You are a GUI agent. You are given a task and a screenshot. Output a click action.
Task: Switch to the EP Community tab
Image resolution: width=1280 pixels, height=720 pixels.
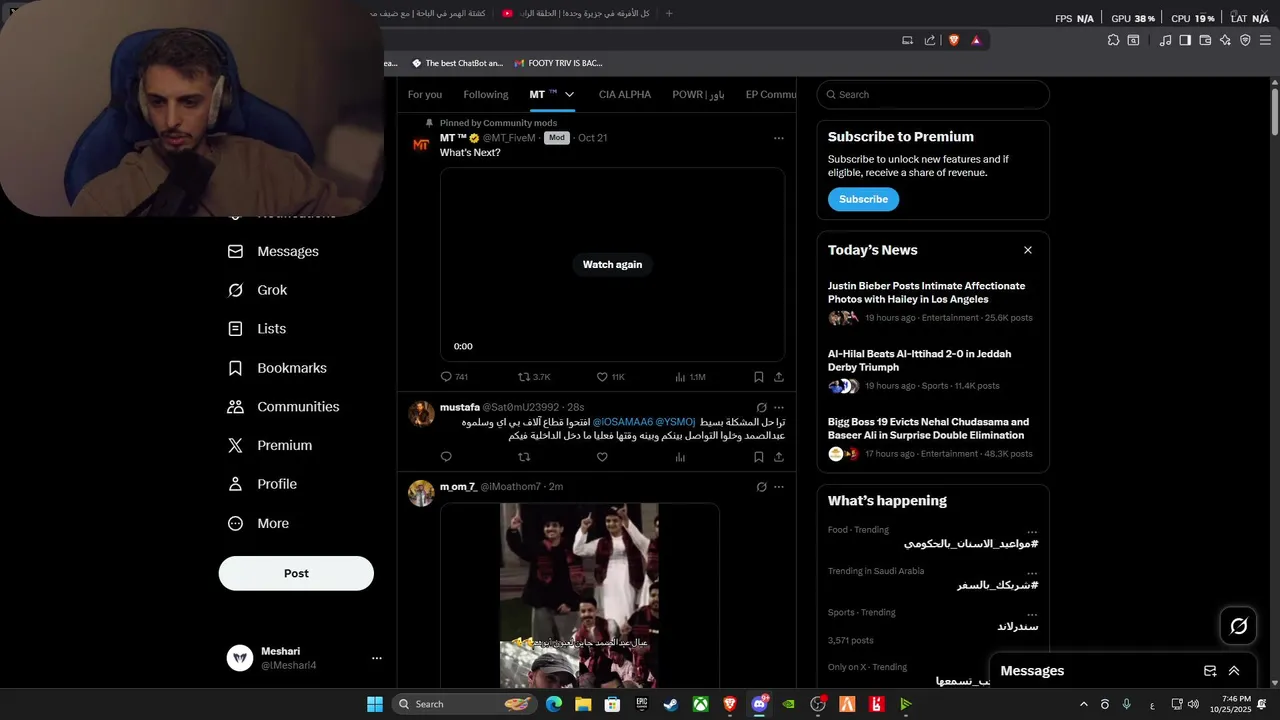click(770, 94)
